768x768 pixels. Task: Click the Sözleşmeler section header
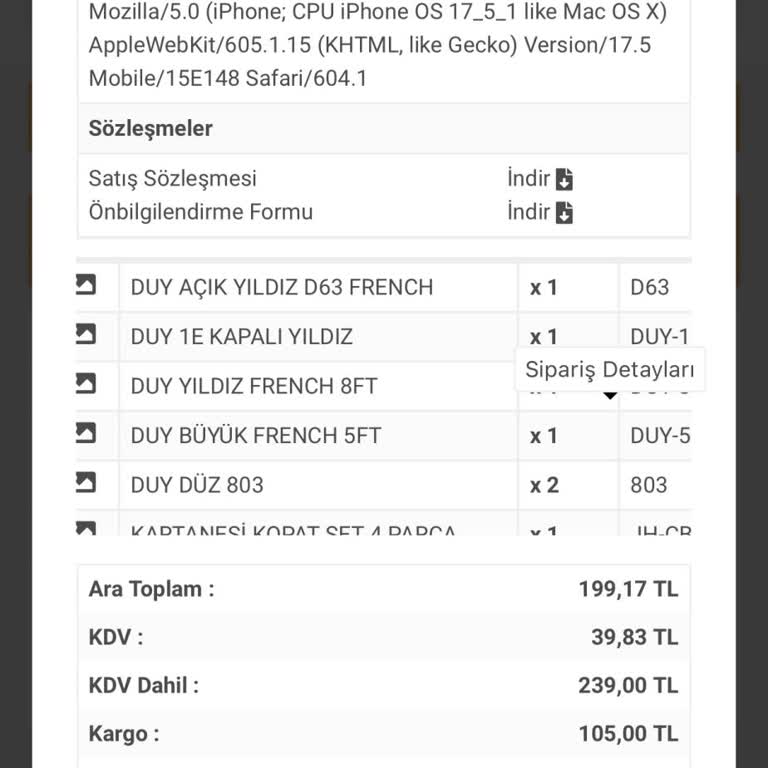[151, 129]
